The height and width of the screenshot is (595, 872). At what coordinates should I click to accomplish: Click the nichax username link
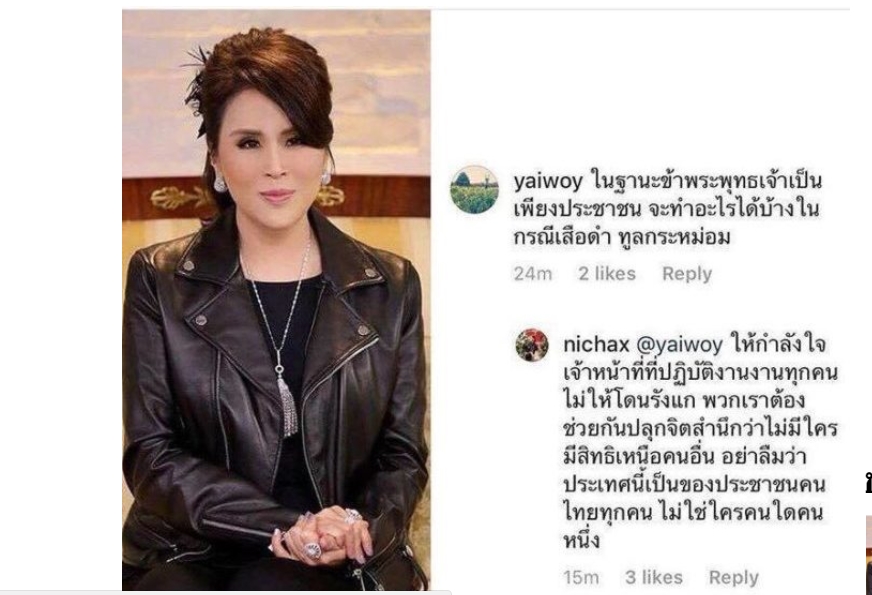point(596,344)
